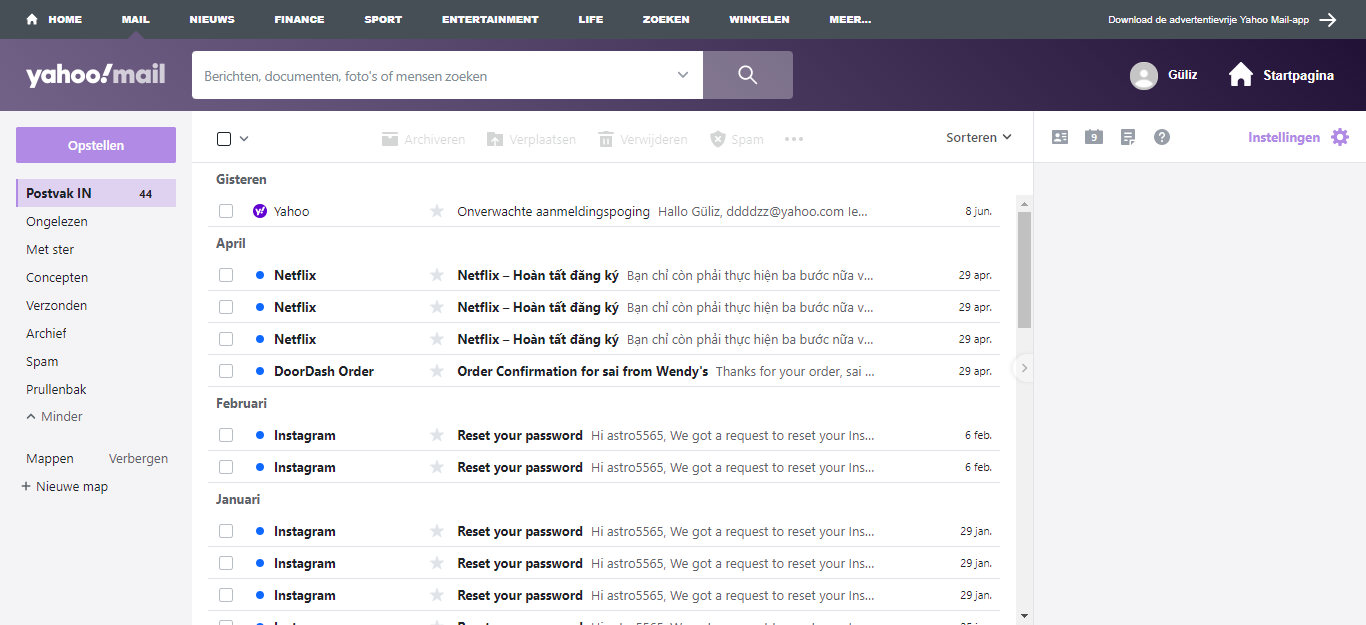Tick the checkbox for the first Instagram 29 jan. email

point(226,531)
